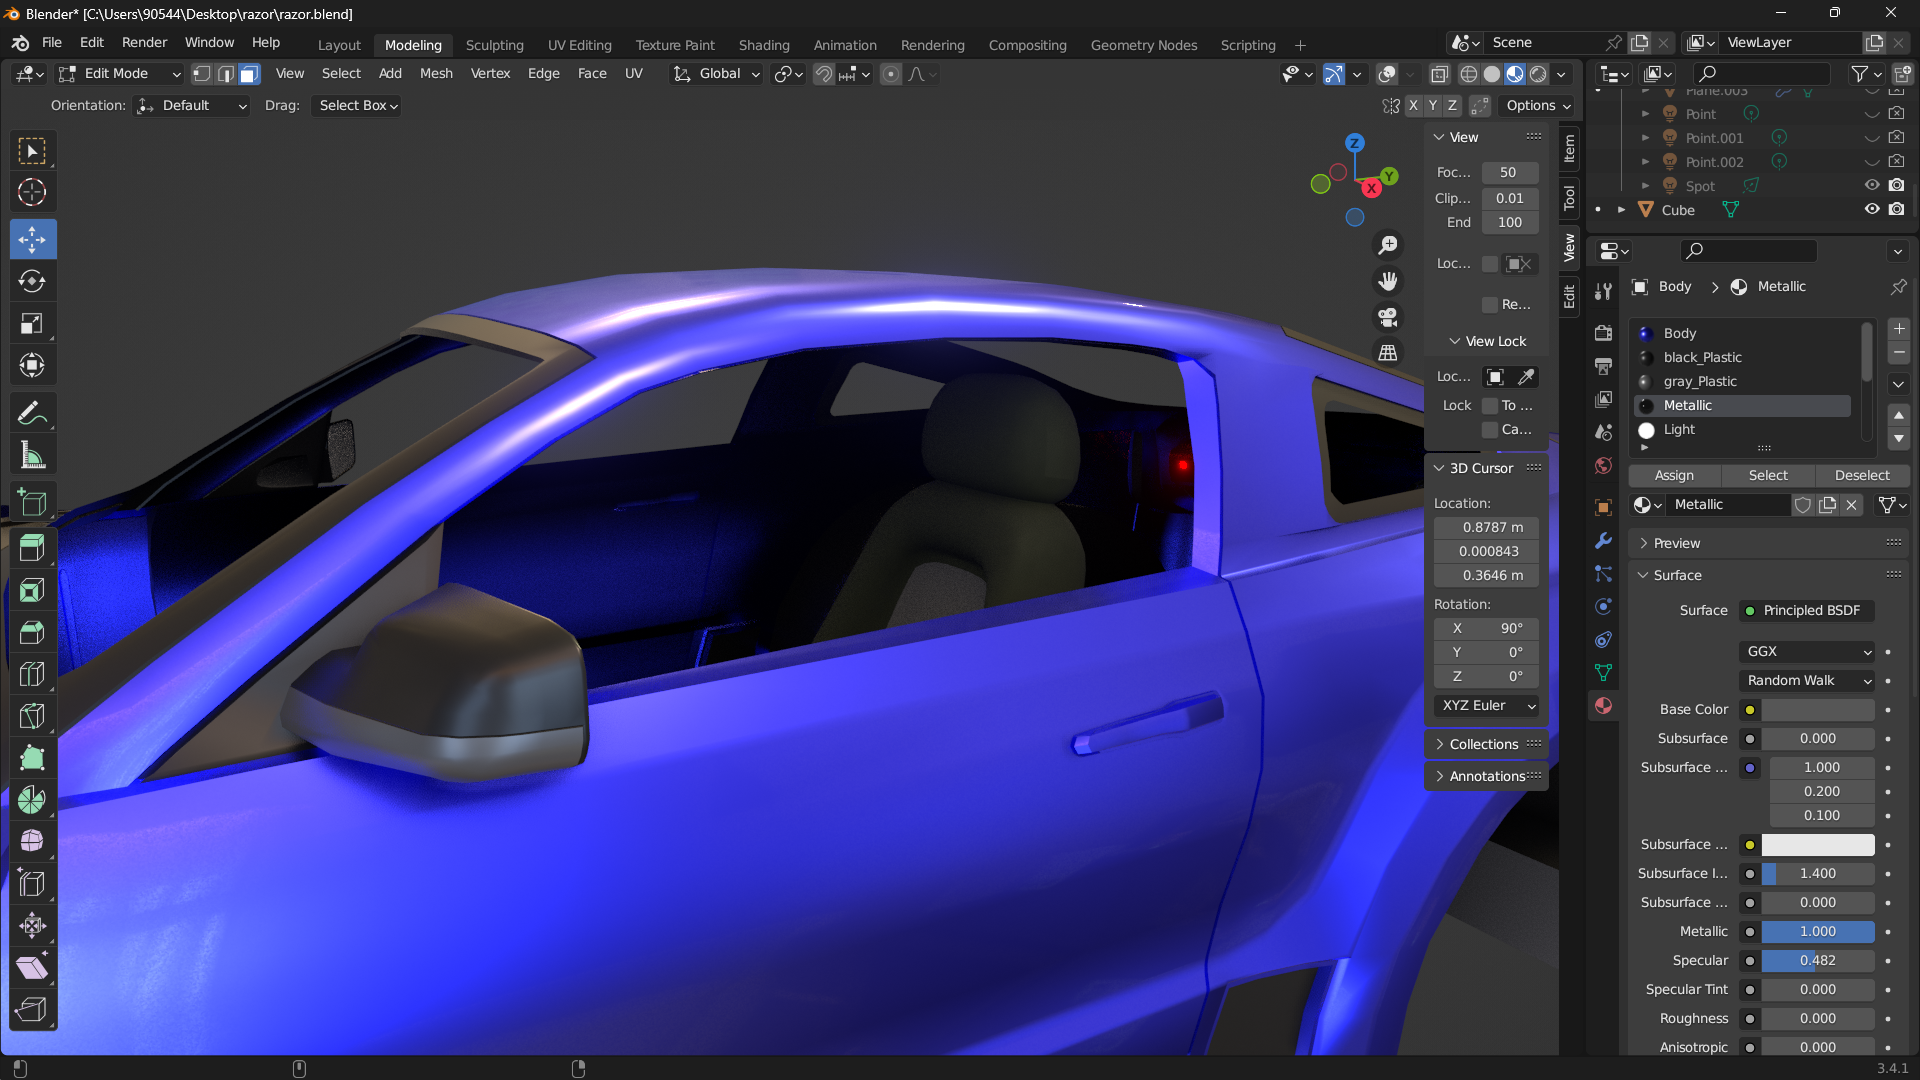This screenshot has height=1080, width=1920.
Task: Select the Extrude Region tool
Action: 32,548
